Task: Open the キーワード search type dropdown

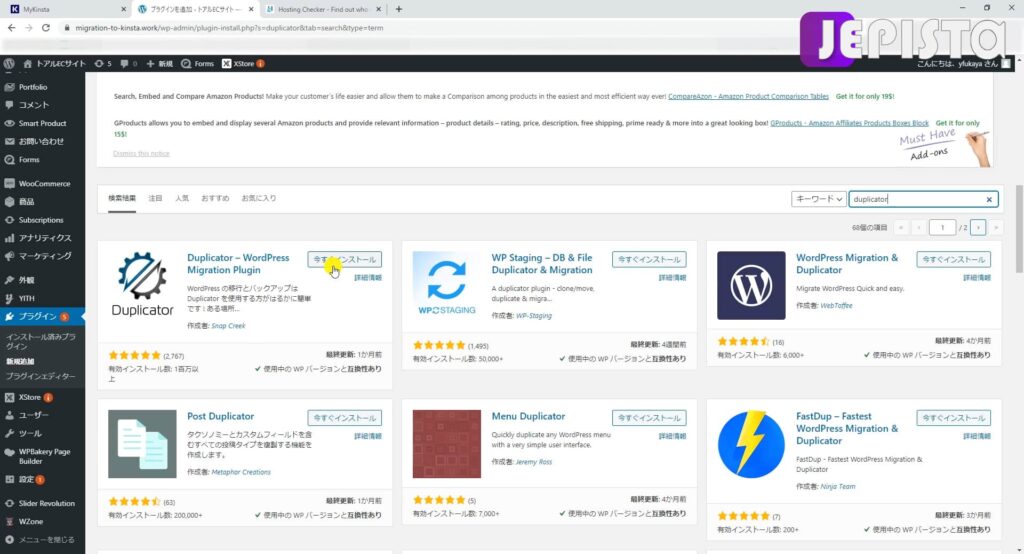Action: pos(818,199)
